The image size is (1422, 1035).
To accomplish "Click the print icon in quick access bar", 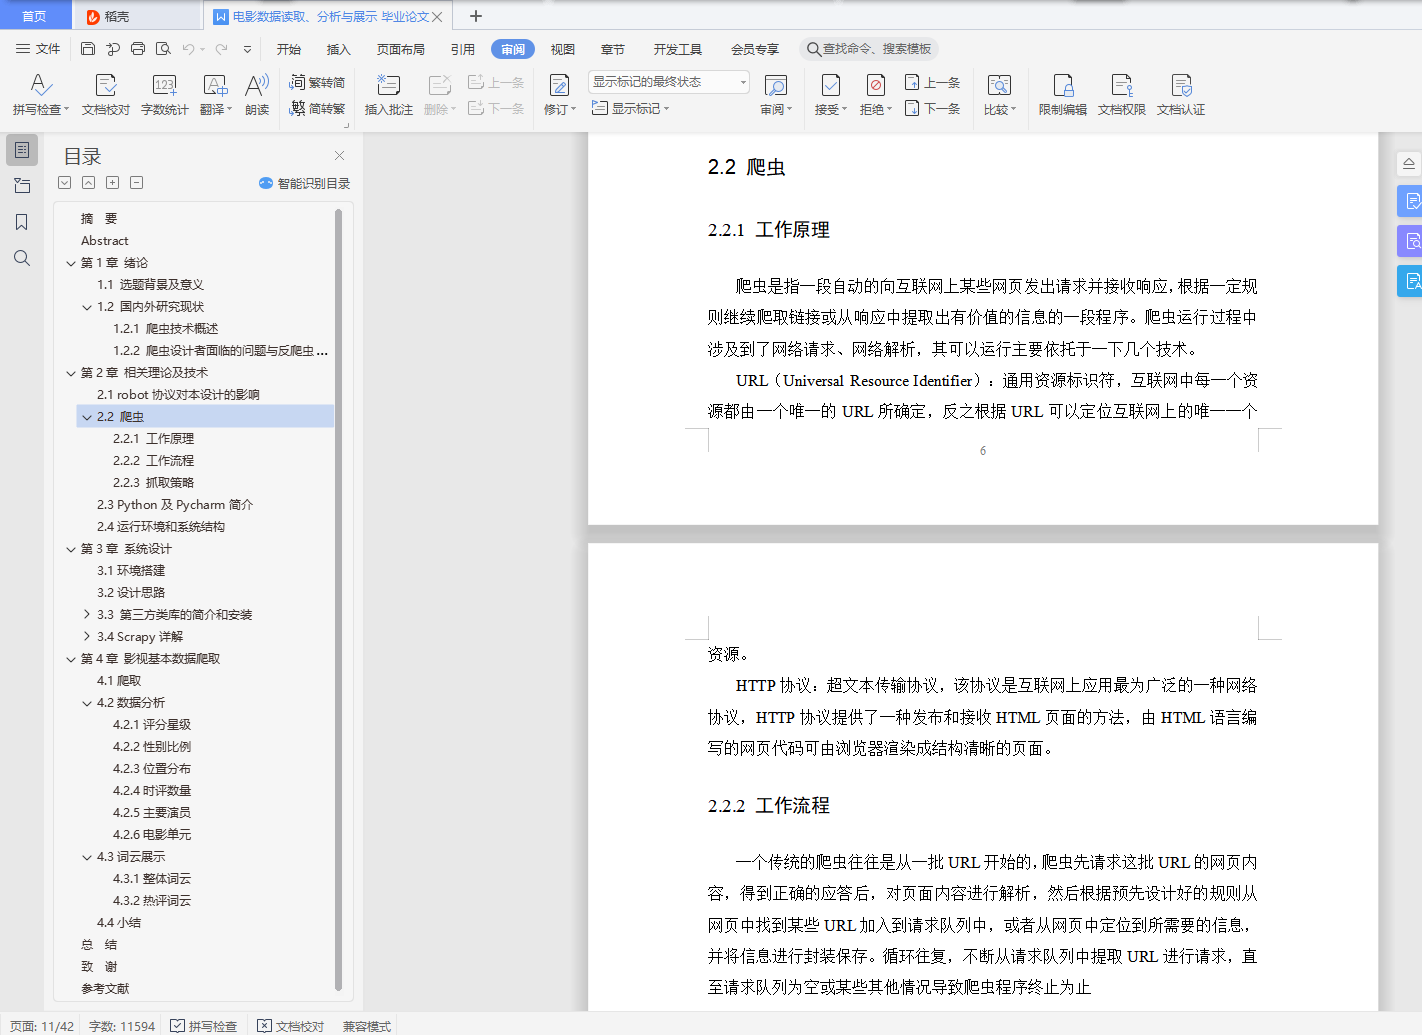I will [138, 48].
